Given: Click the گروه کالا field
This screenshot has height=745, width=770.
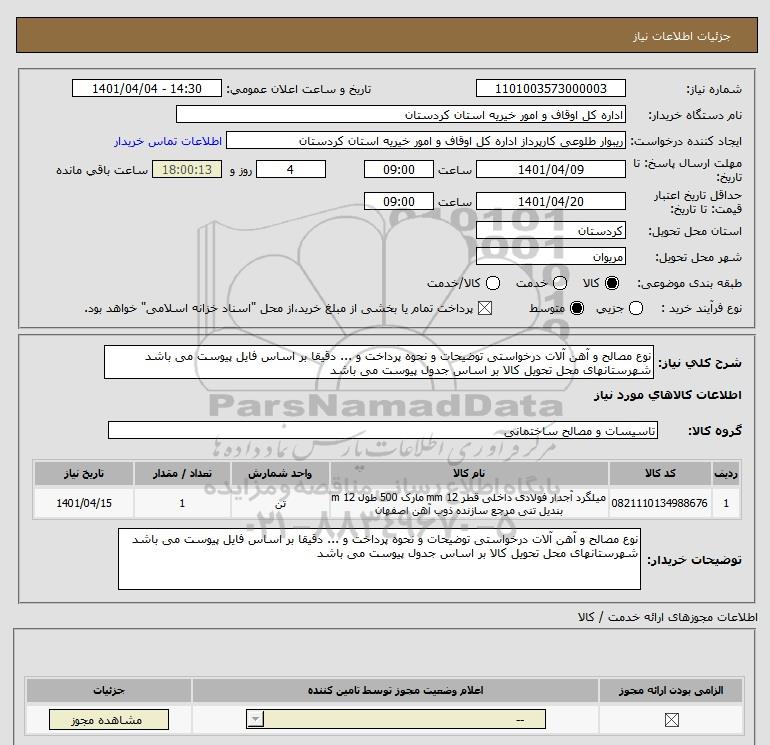Looking at the screenshot, I should click(383, 430).
